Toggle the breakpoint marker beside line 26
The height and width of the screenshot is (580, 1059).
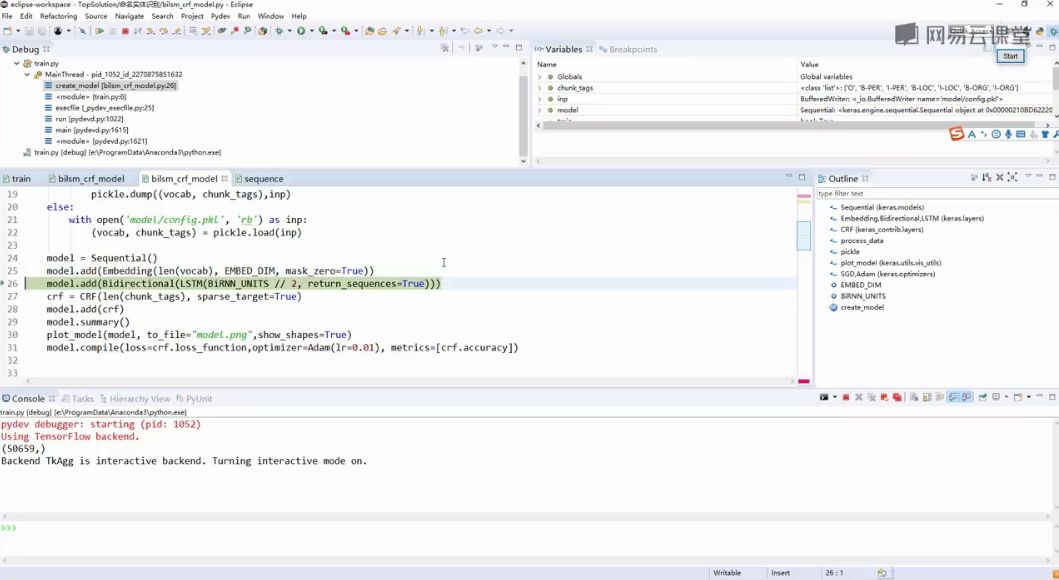[3, 284]
